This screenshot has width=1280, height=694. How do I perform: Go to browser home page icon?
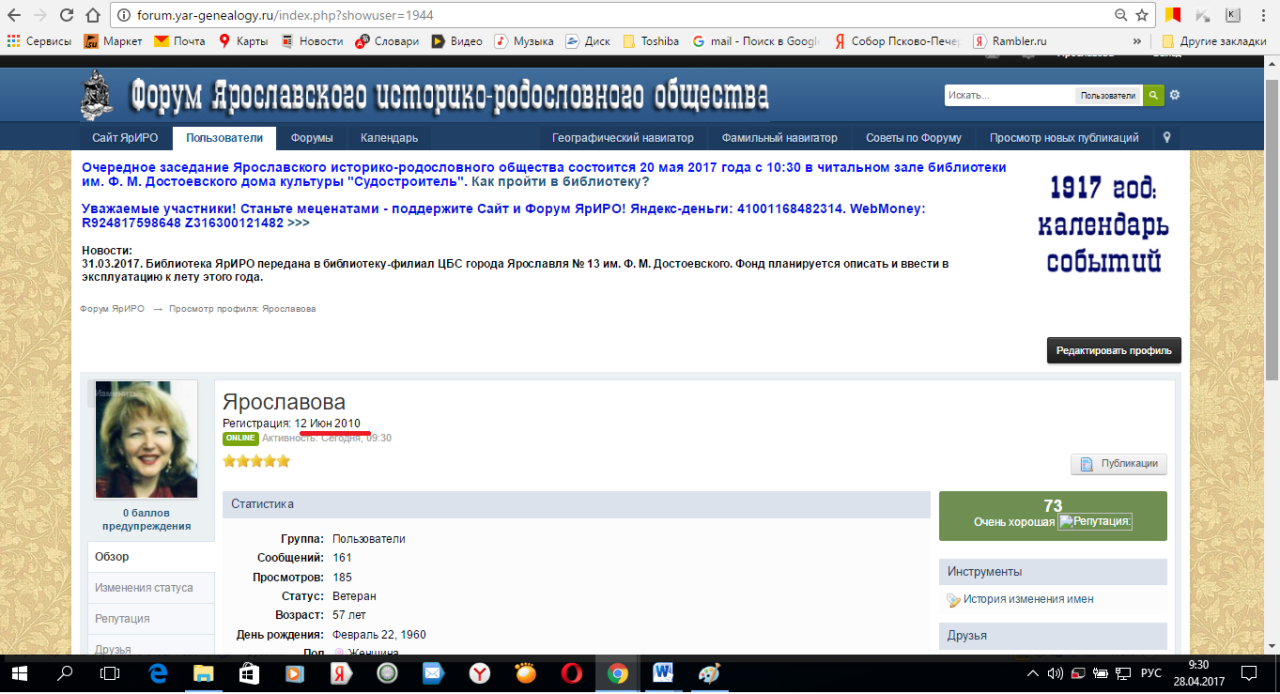coord(92,15)
